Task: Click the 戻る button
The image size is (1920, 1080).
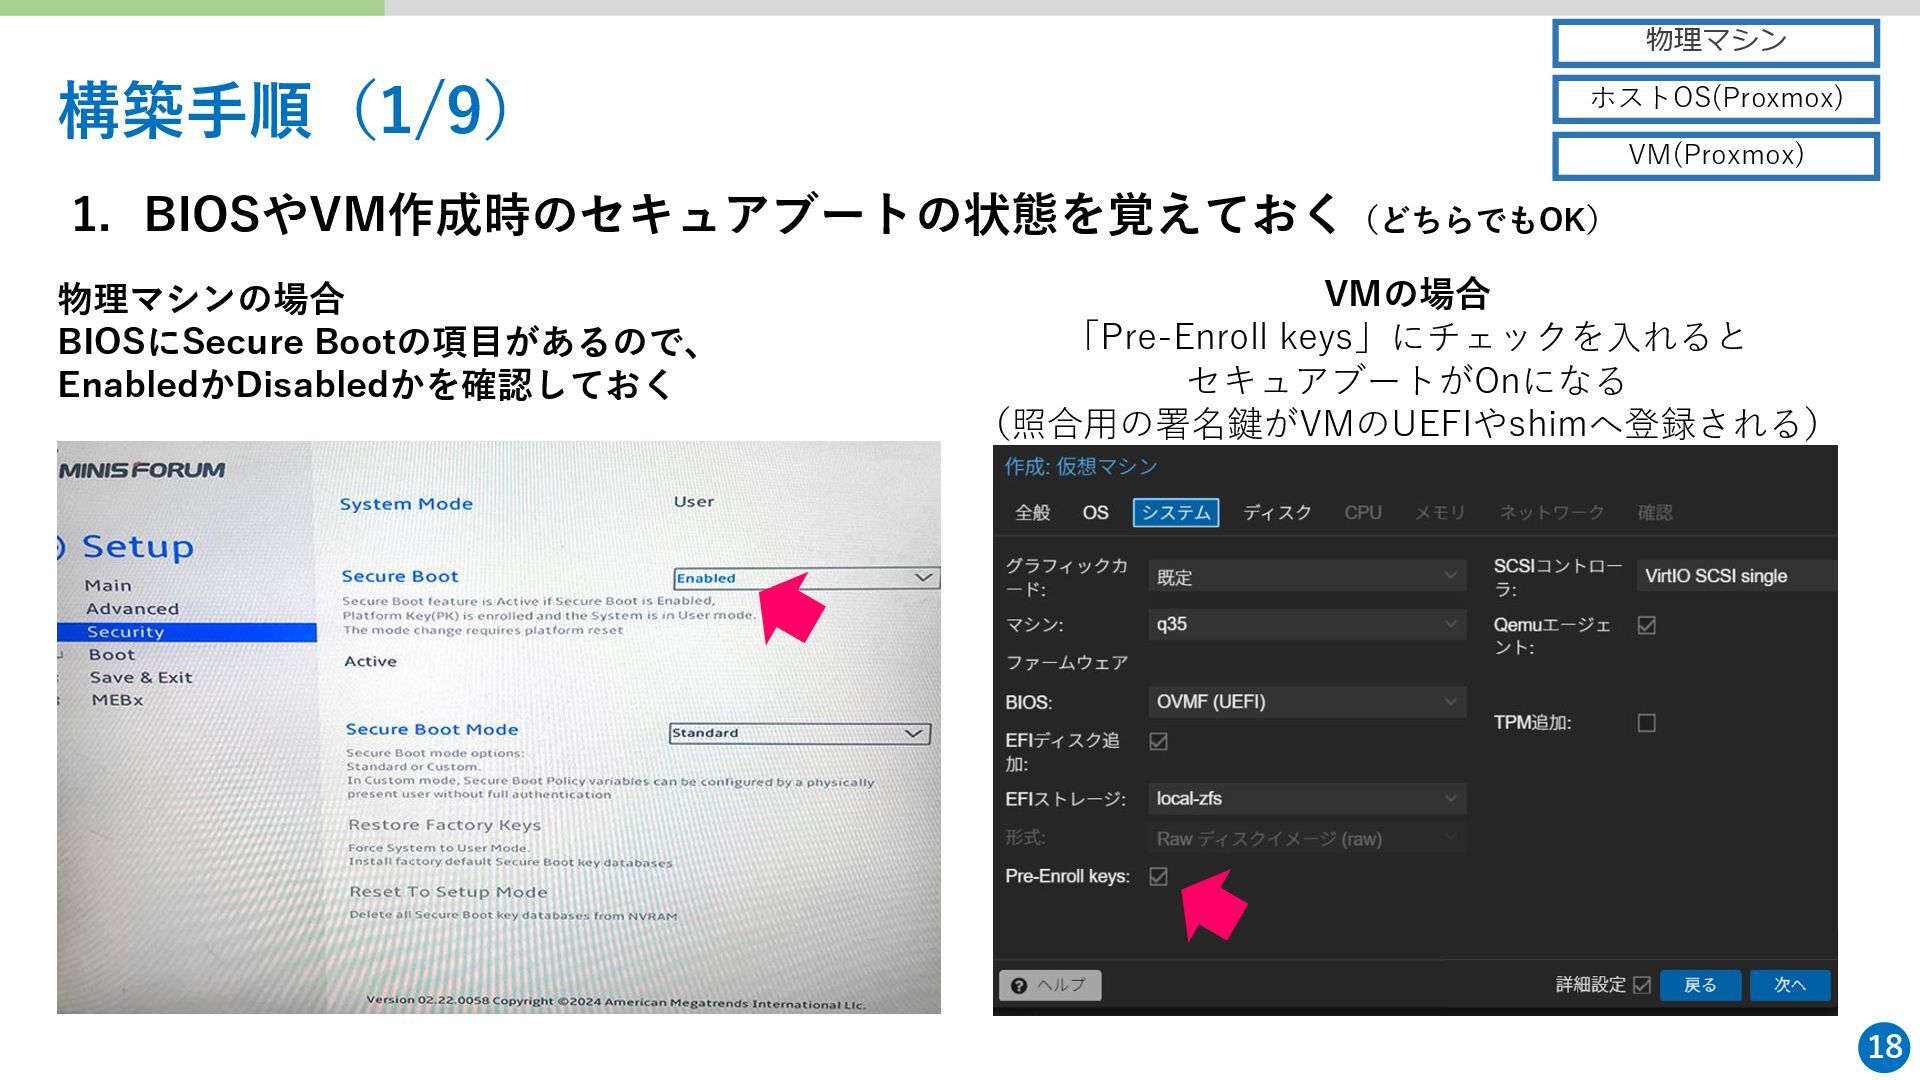Action: tap(1699, 985)
